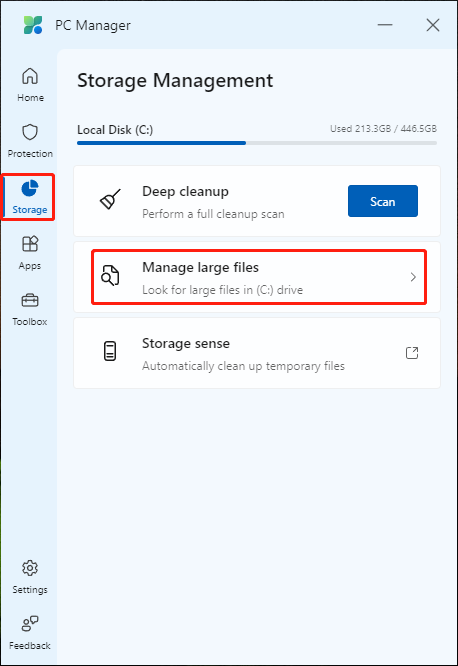The image size is (458, 666).
Task: Click the Storage sense device icon
Action: (110, 351)
